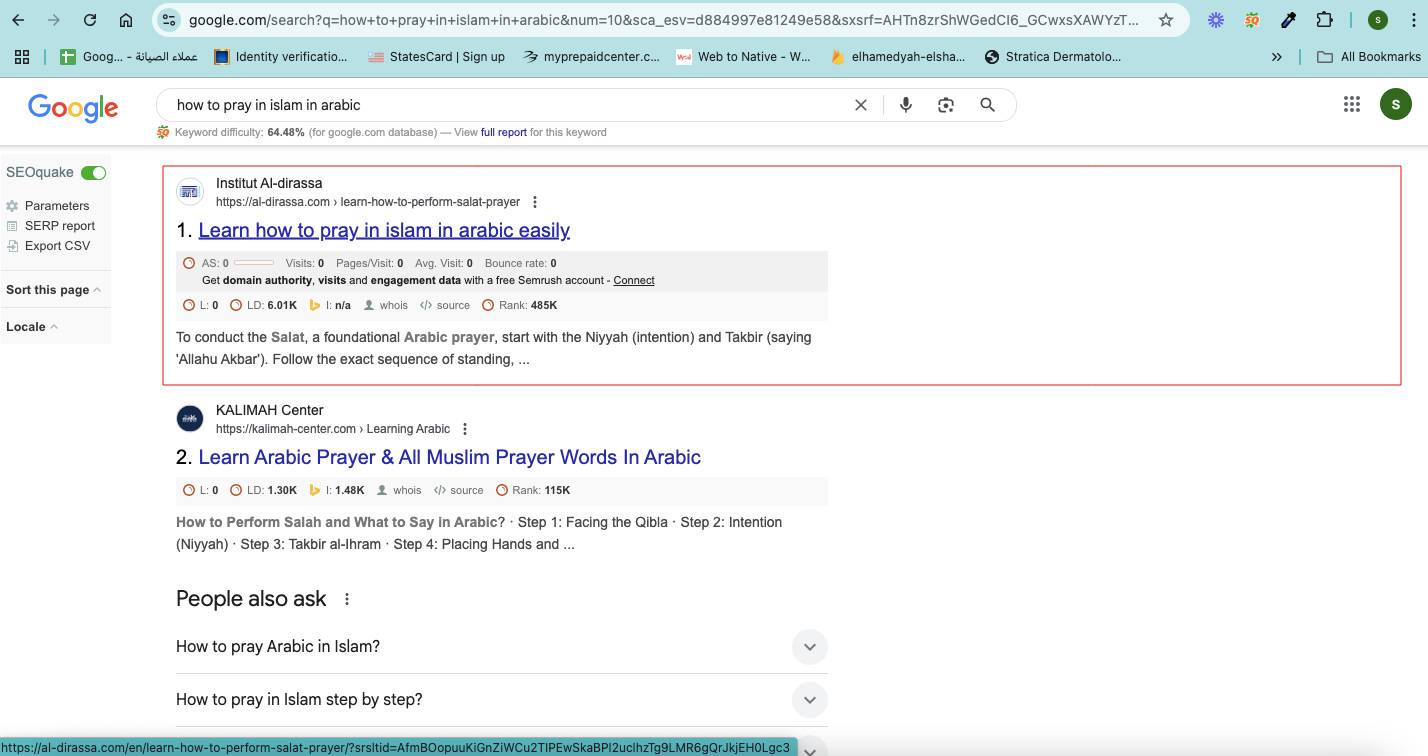Open the Identity verification bookmark

click(x=281, y=57)
